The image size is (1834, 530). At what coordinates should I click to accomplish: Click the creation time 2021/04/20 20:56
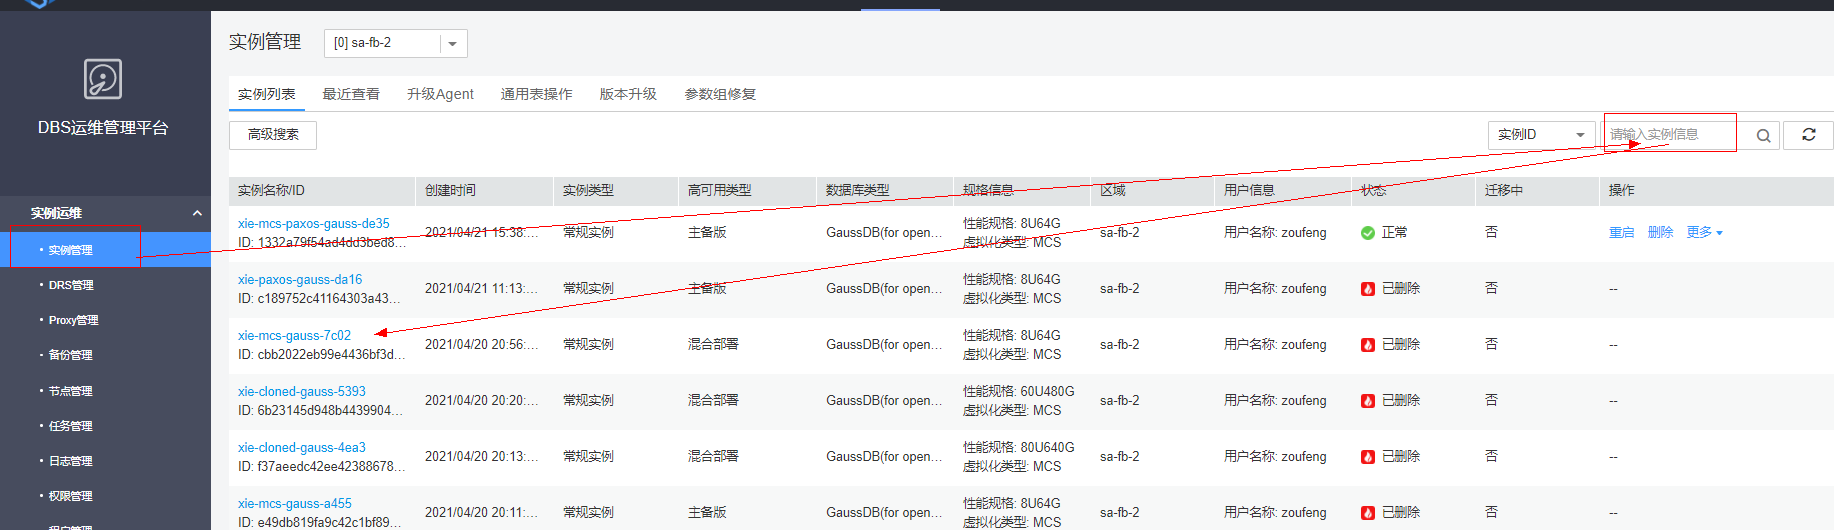[x=481, y=344]
